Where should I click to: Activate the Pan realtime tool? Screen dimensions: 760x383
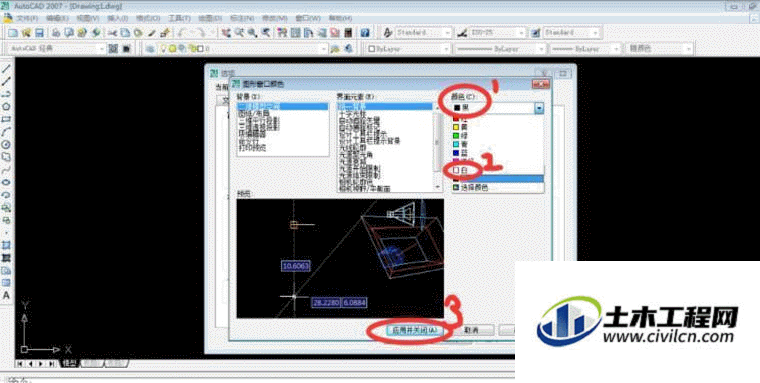click(x=226, y=33)
